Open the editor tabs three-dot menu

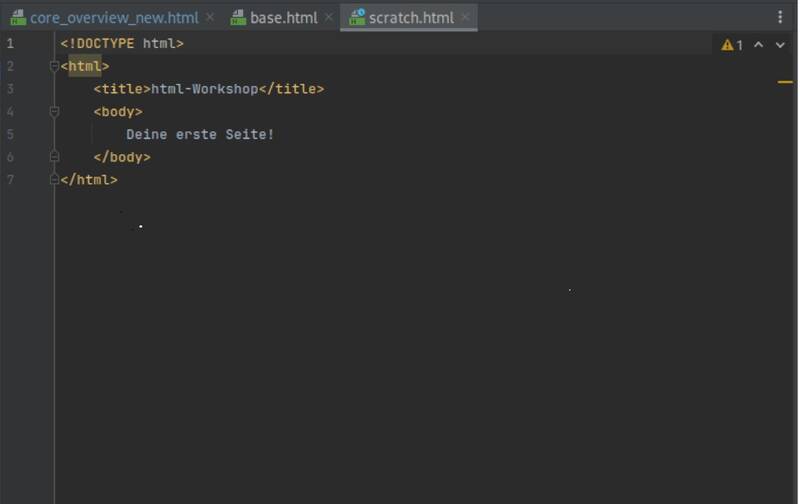[x=780, y=17]
